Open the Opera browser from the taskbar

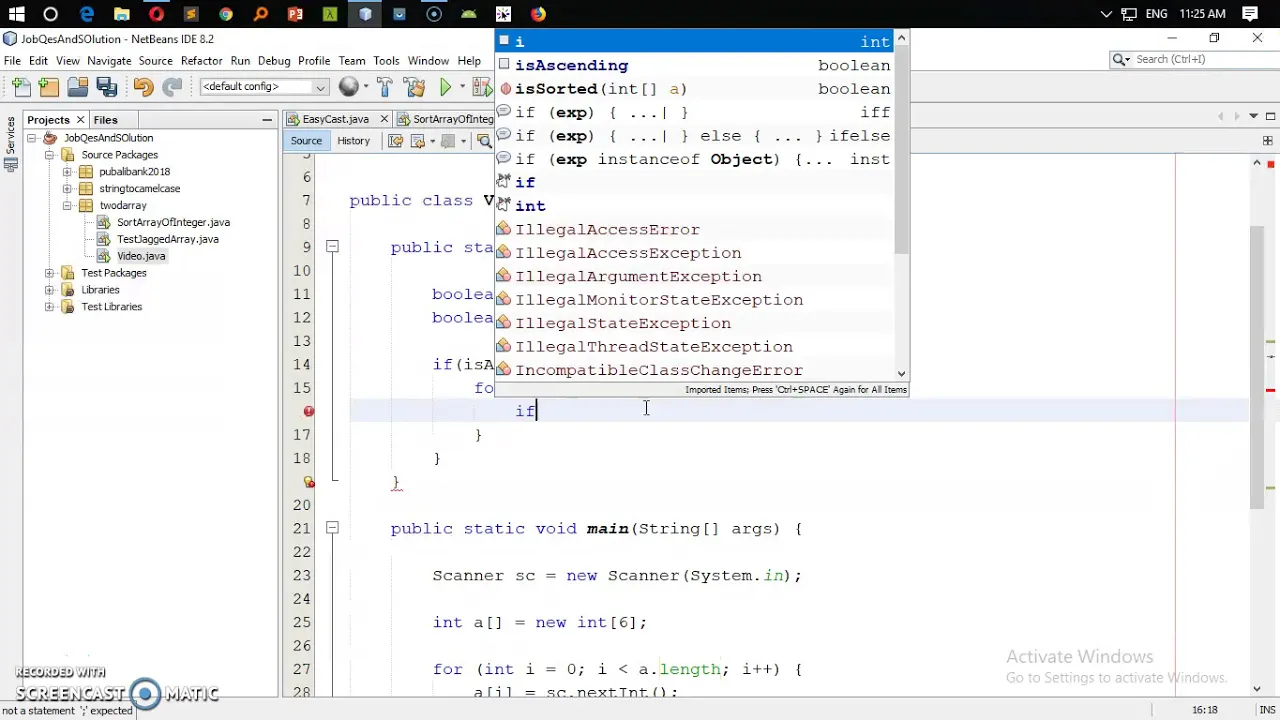click(x=156, y=14)
